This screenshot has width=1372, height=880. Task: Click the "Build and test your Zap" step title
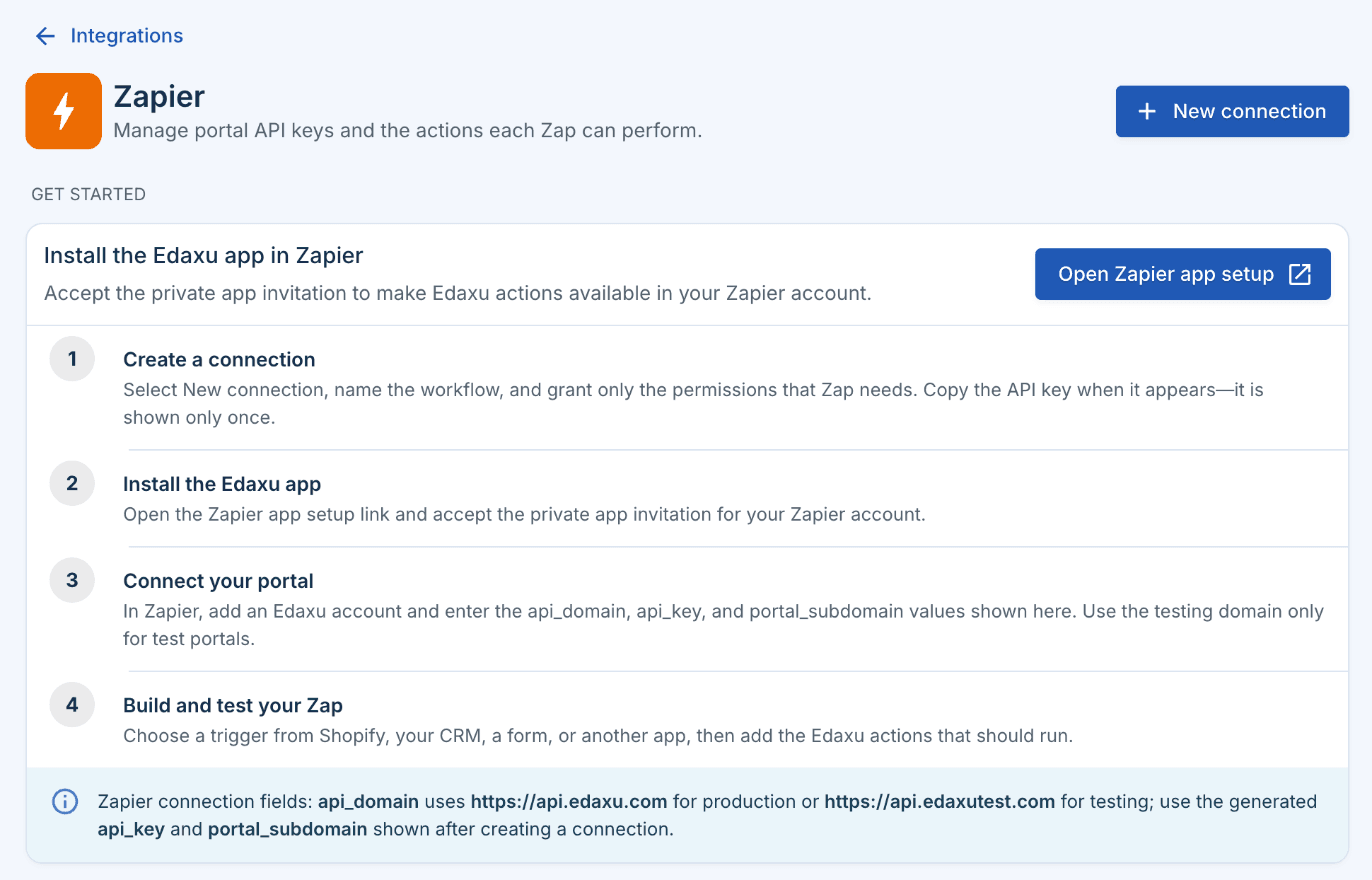pos(233,705)
